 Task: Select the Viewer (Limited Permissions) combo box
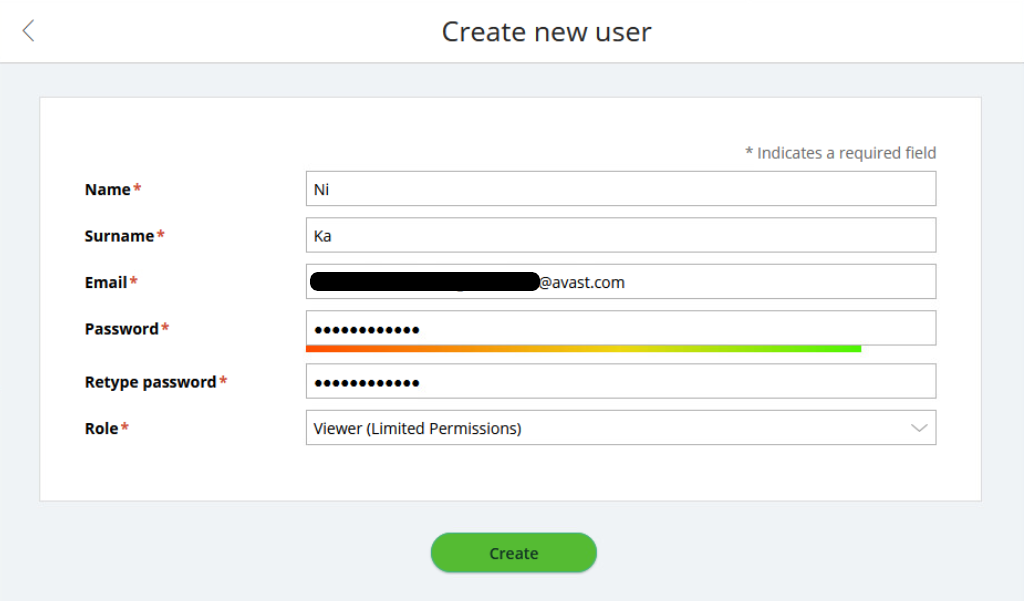(620, 428)
